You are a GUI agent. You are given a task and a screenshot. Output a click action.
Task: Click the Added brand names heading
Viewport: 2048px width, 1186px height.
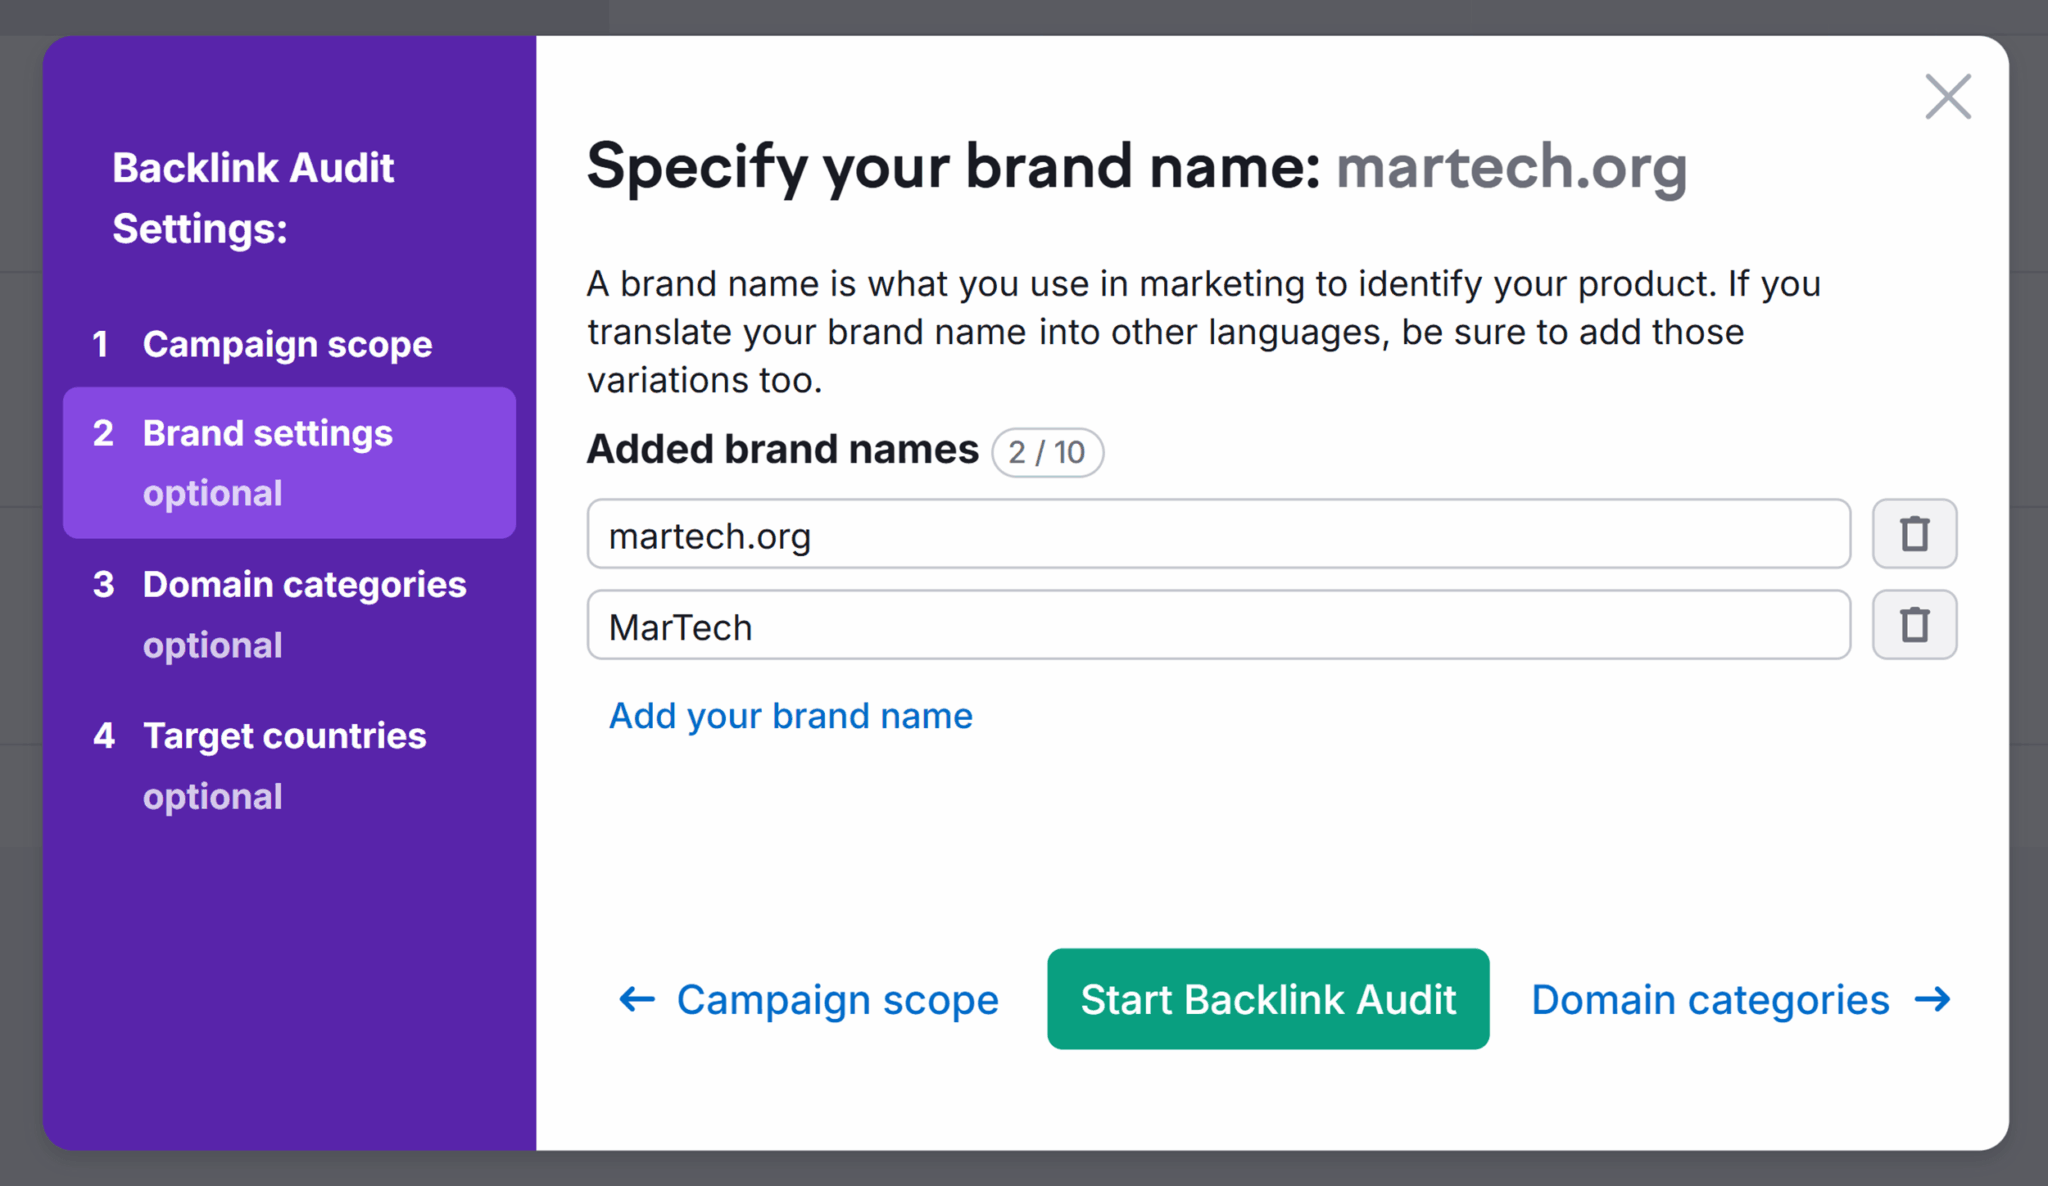781,449
